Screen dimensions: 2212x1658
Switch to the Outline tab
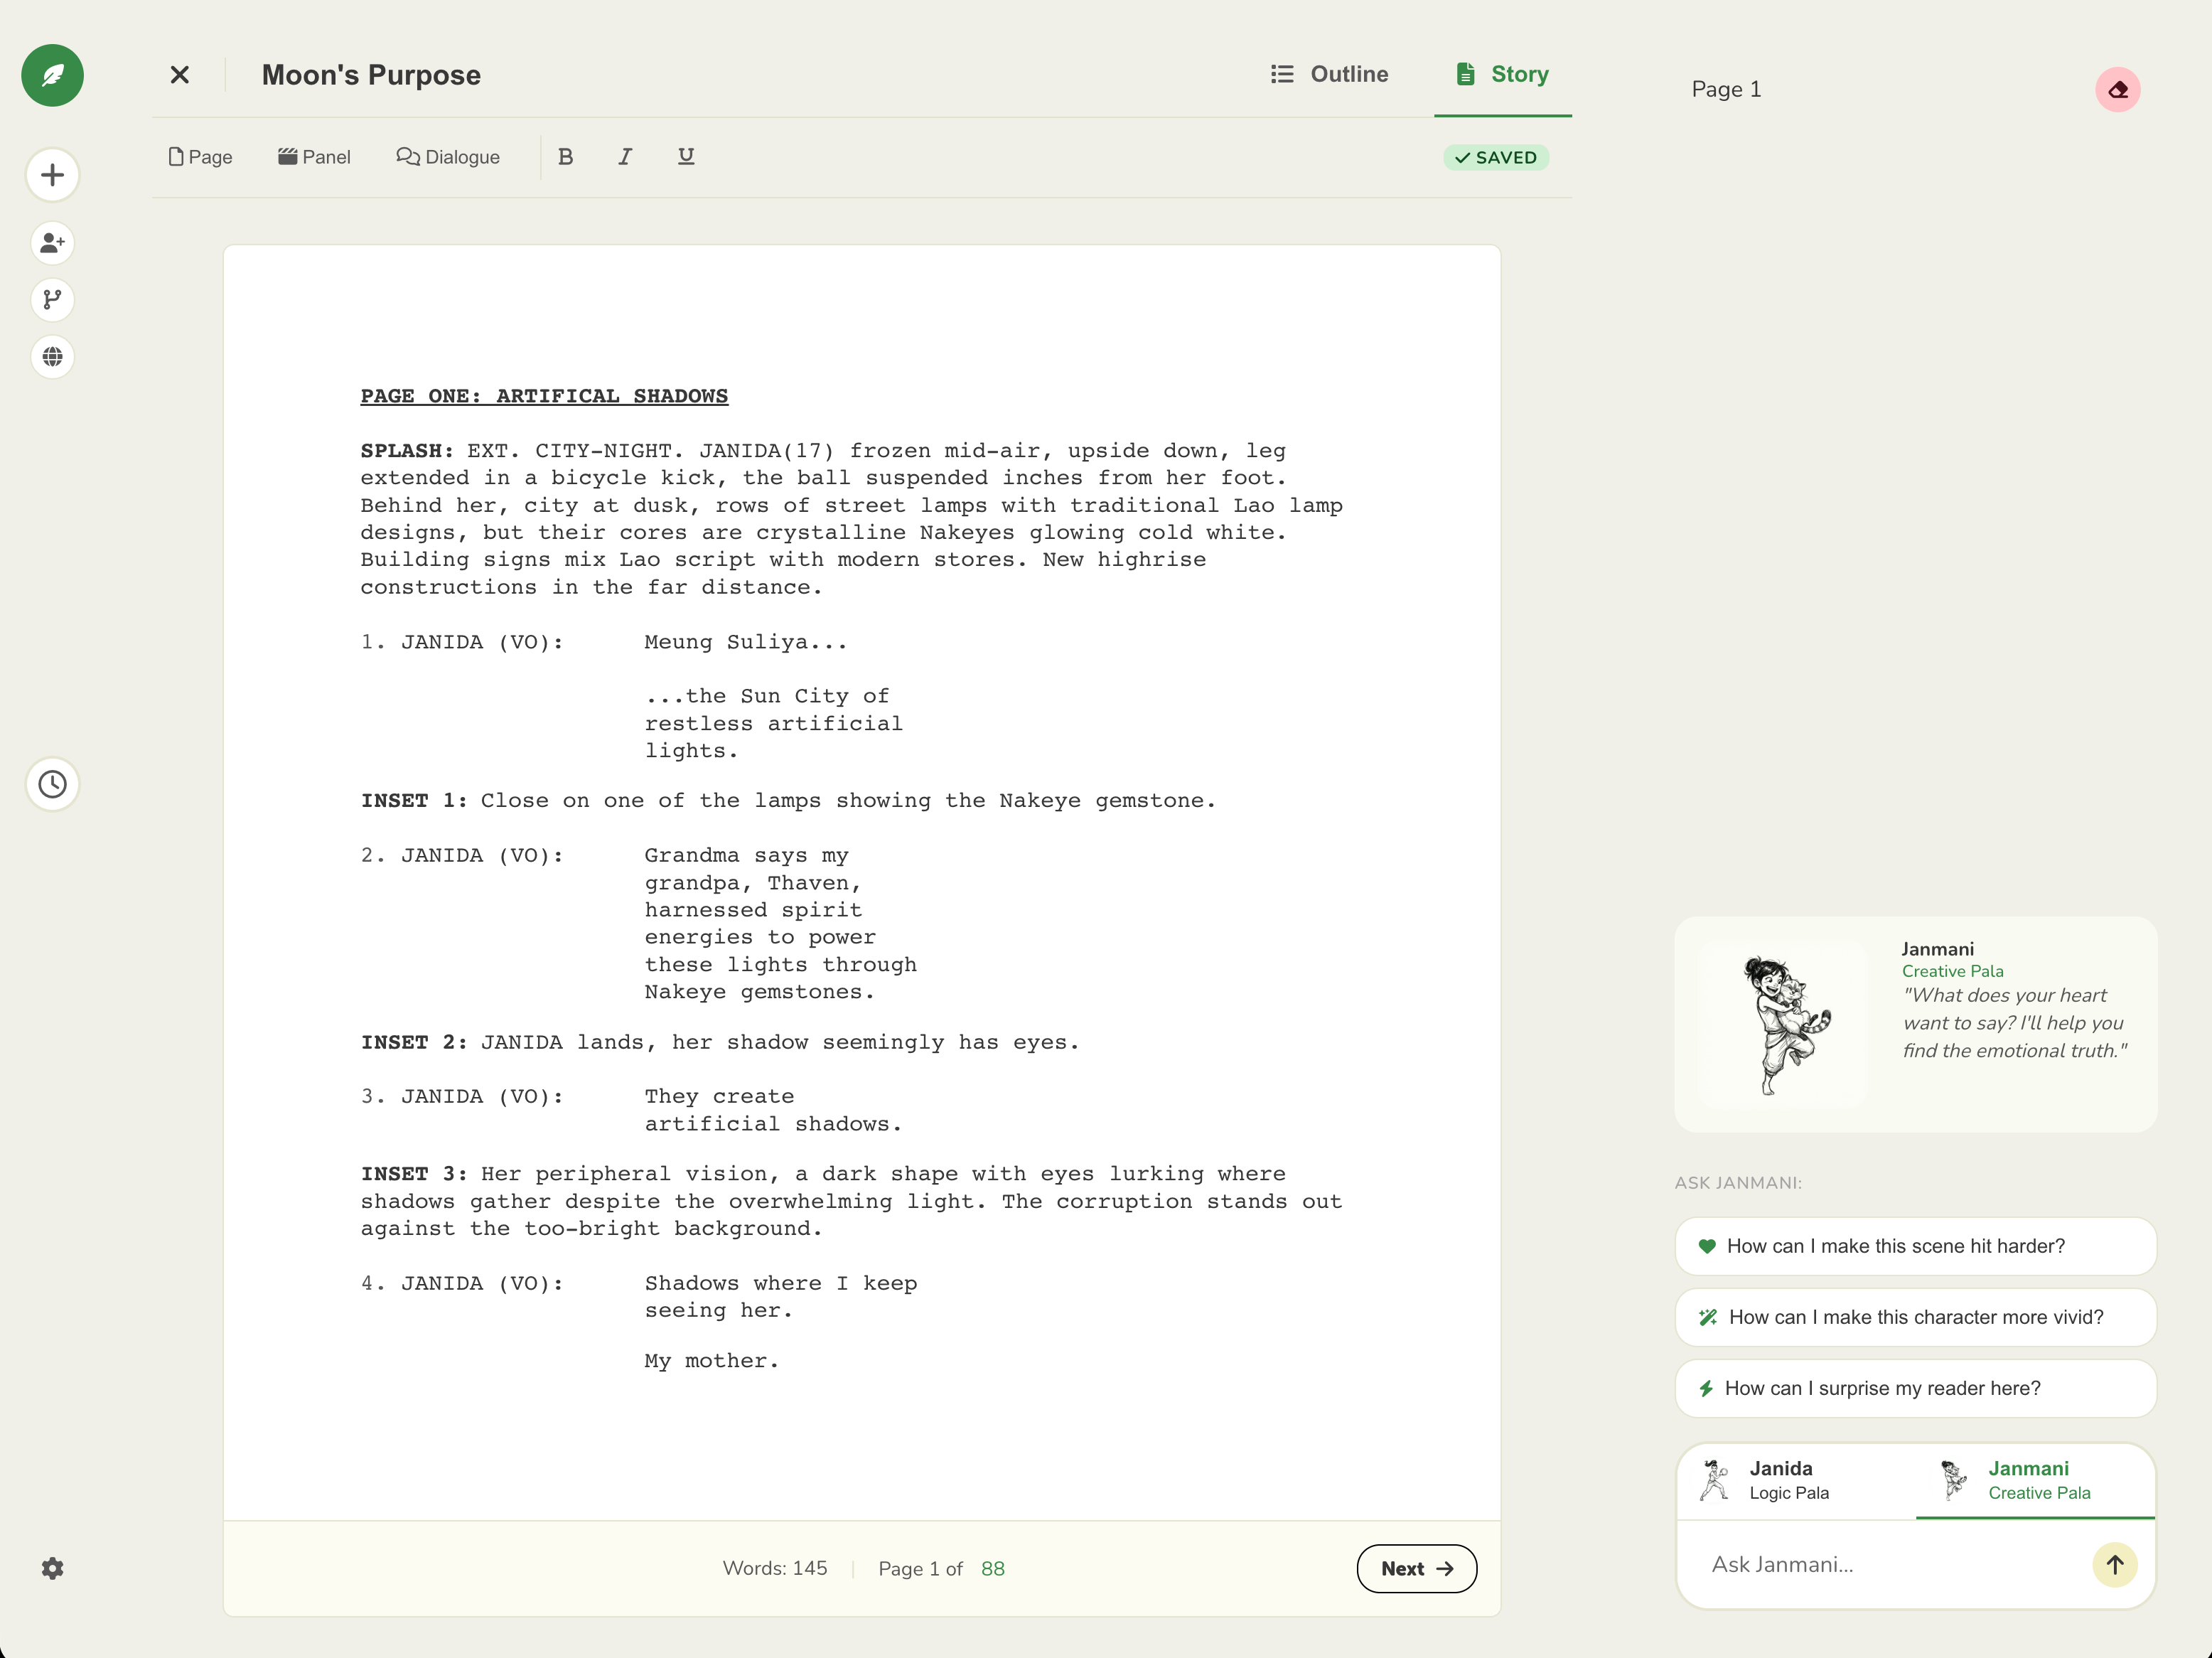(1330, 74)
